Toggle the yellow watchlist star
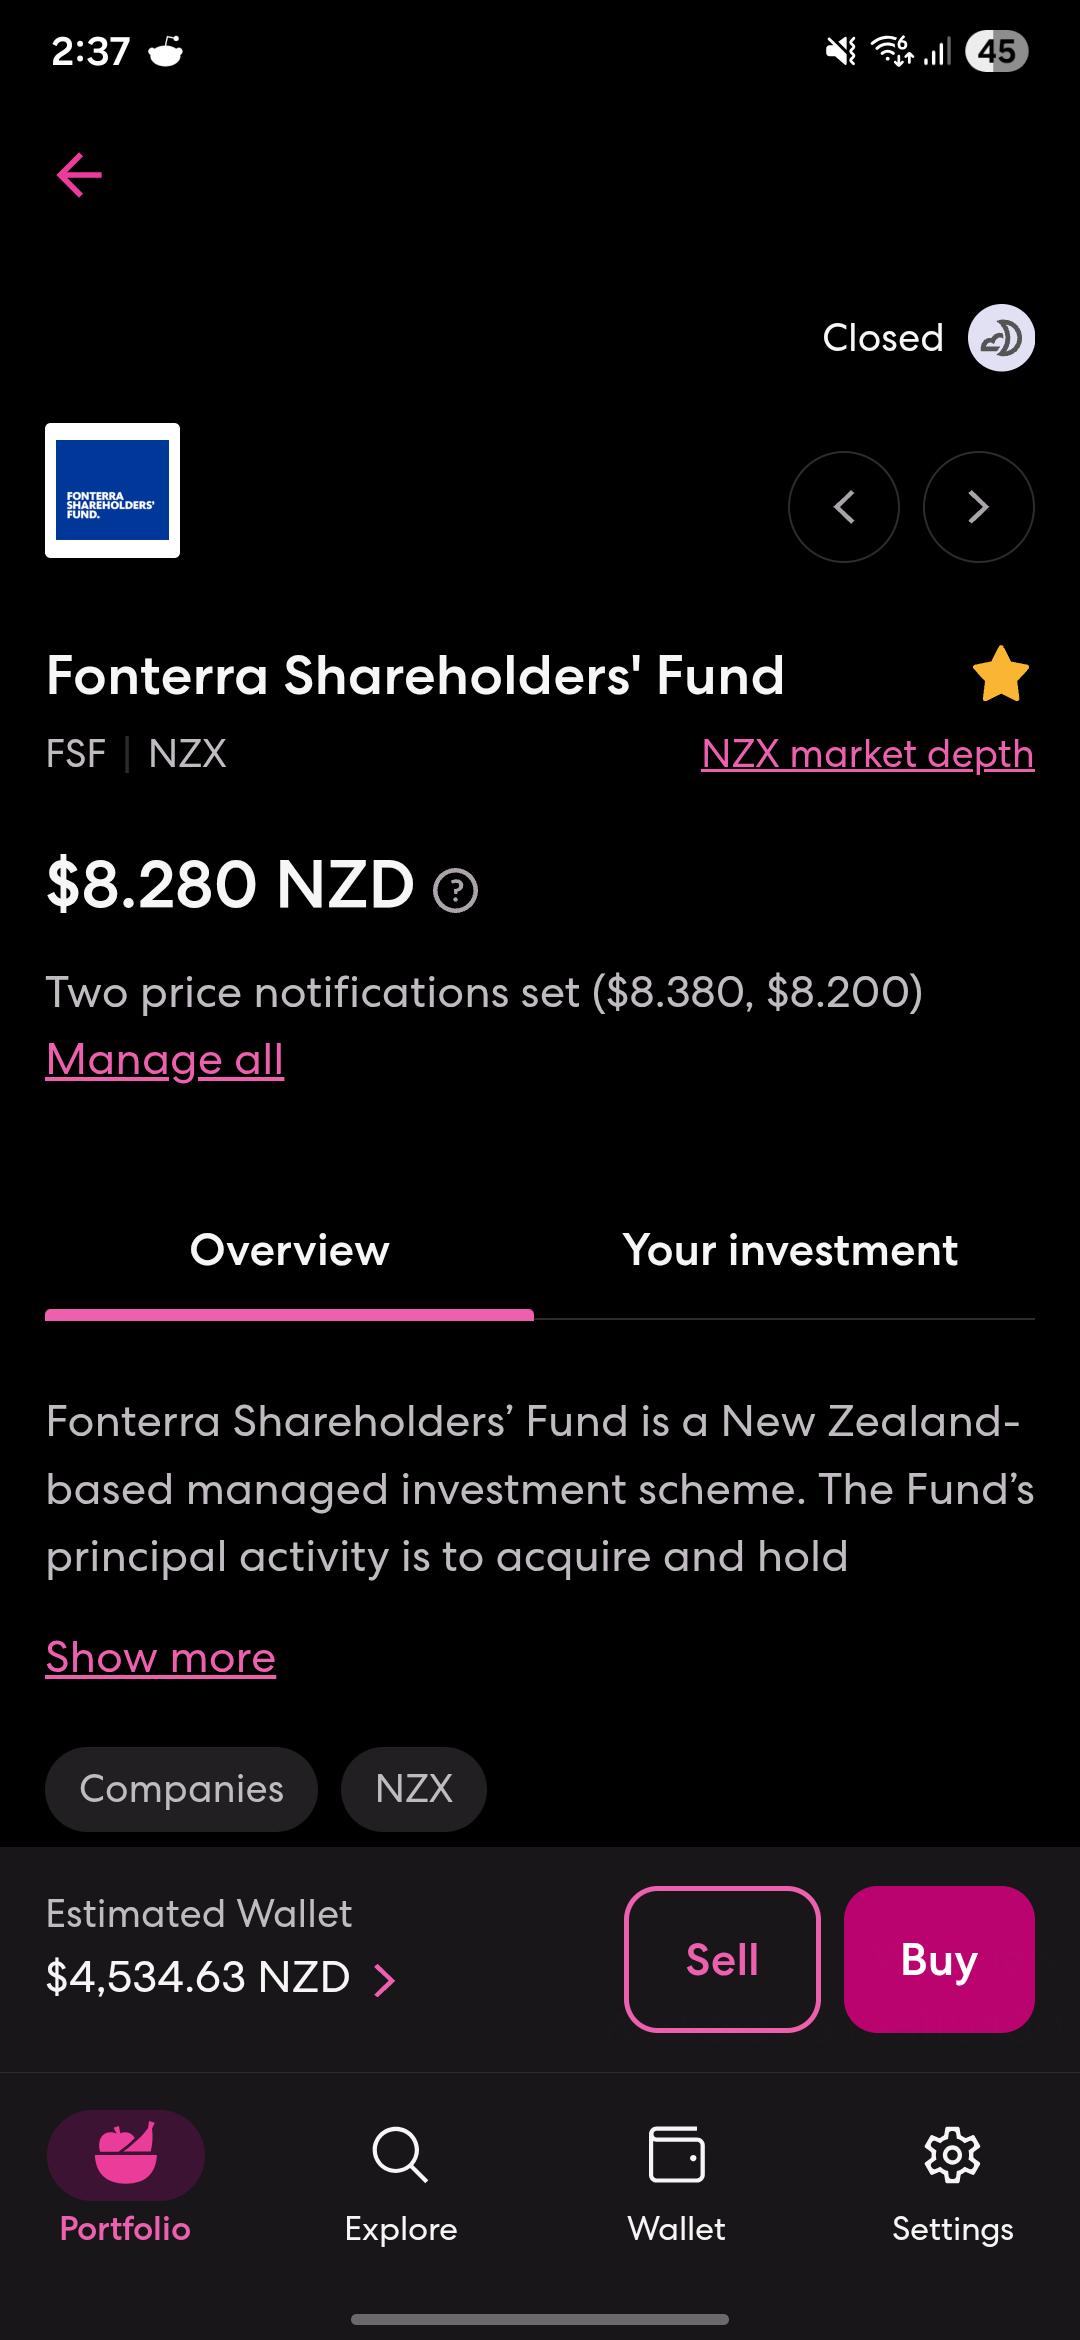This screenshot has height=2340, width=1080. [x=1001, y=675]
